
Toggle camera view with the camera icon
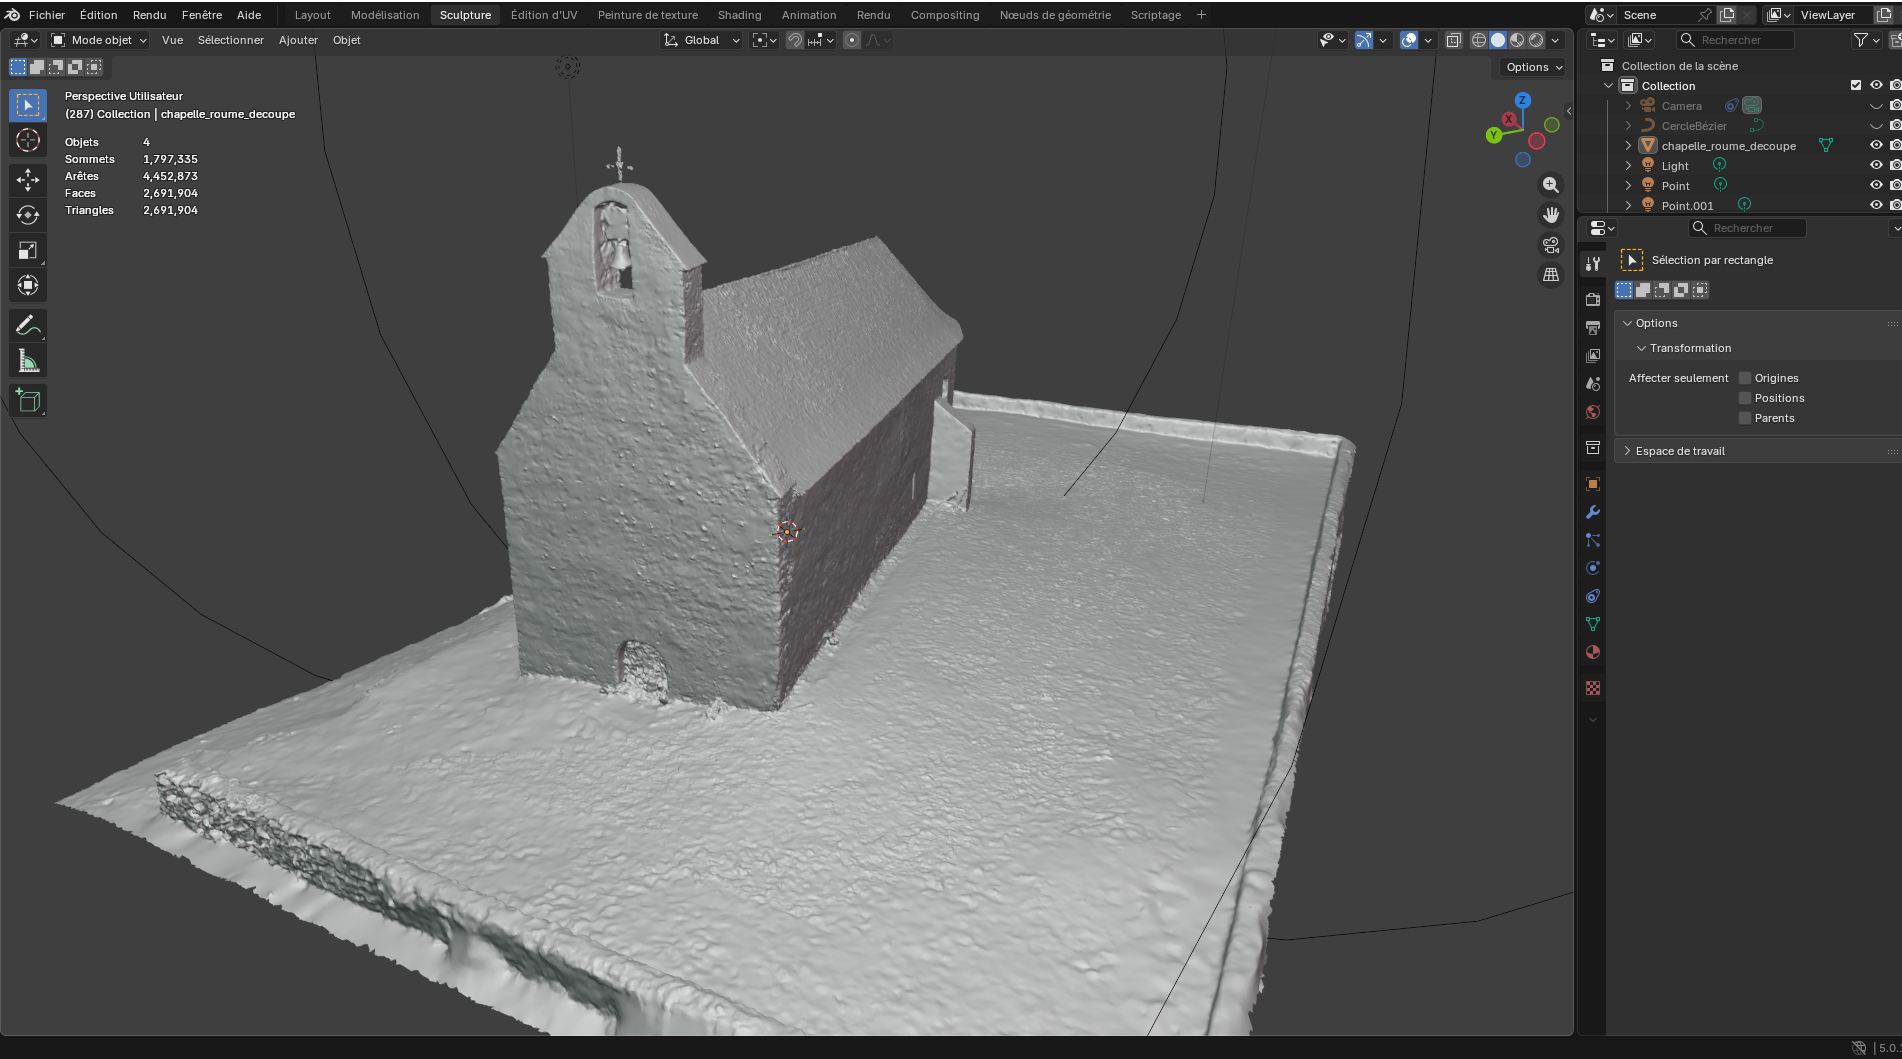[1551, 245]
